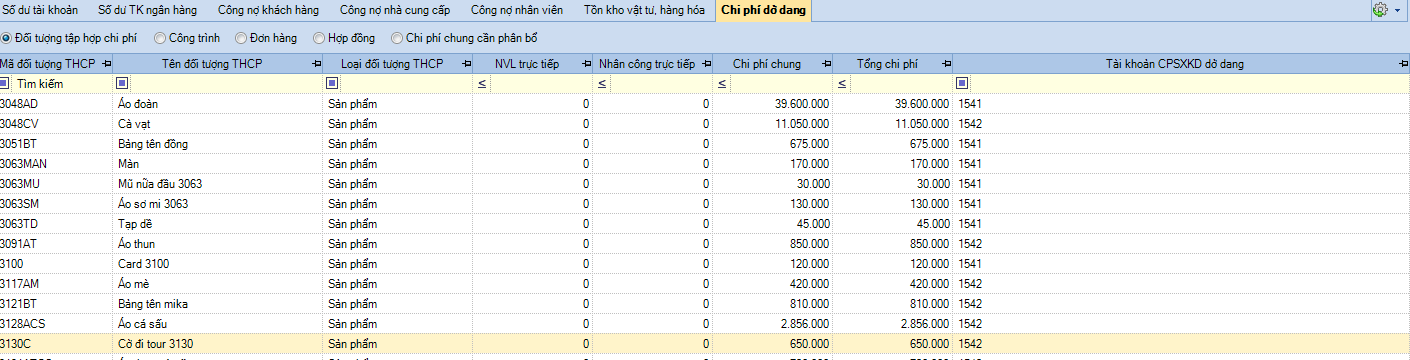Open filter operator for Tên đối tượng column
The width and height of the screenshot is (1410, 360).
(x=123, y=83)
